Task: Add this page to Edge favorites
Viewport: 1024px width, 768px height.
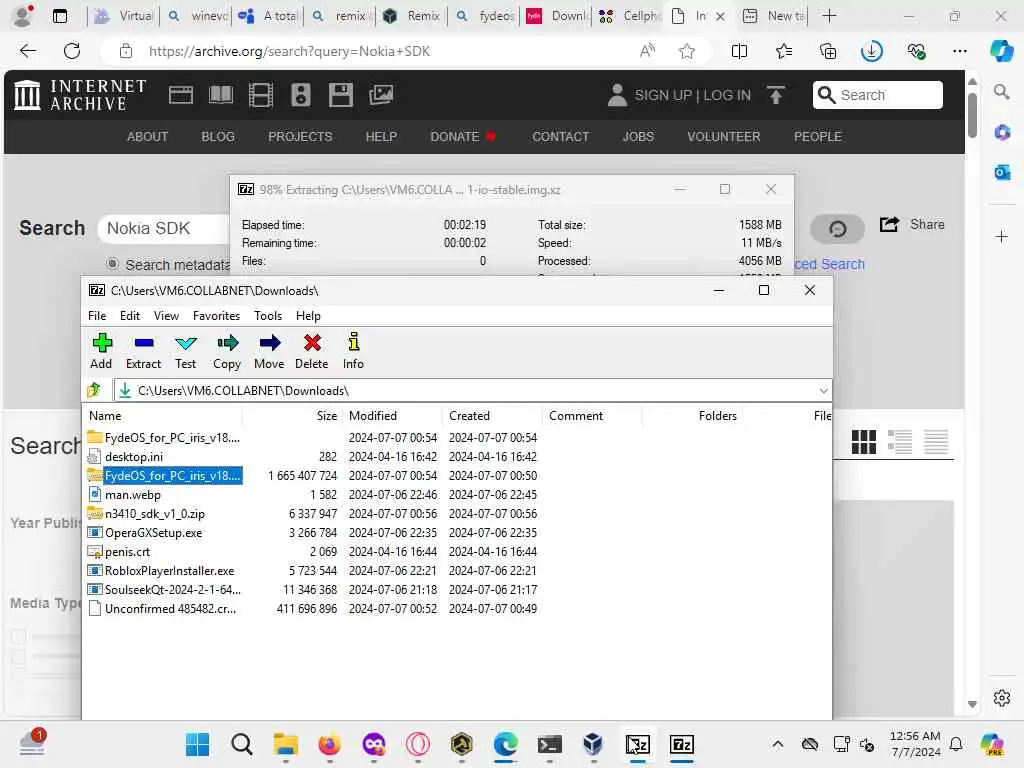Action: 686,51
